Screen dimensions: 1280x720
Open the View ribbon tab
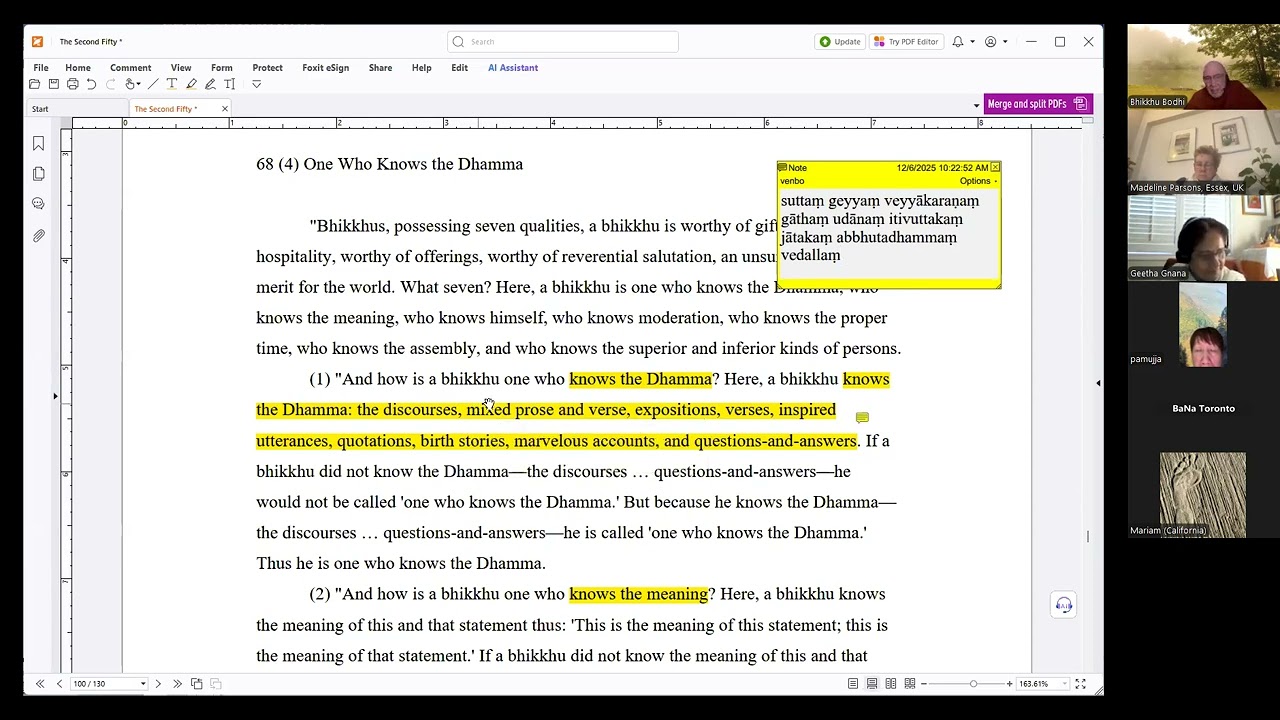pyautogui.click(x=181, y=68)
